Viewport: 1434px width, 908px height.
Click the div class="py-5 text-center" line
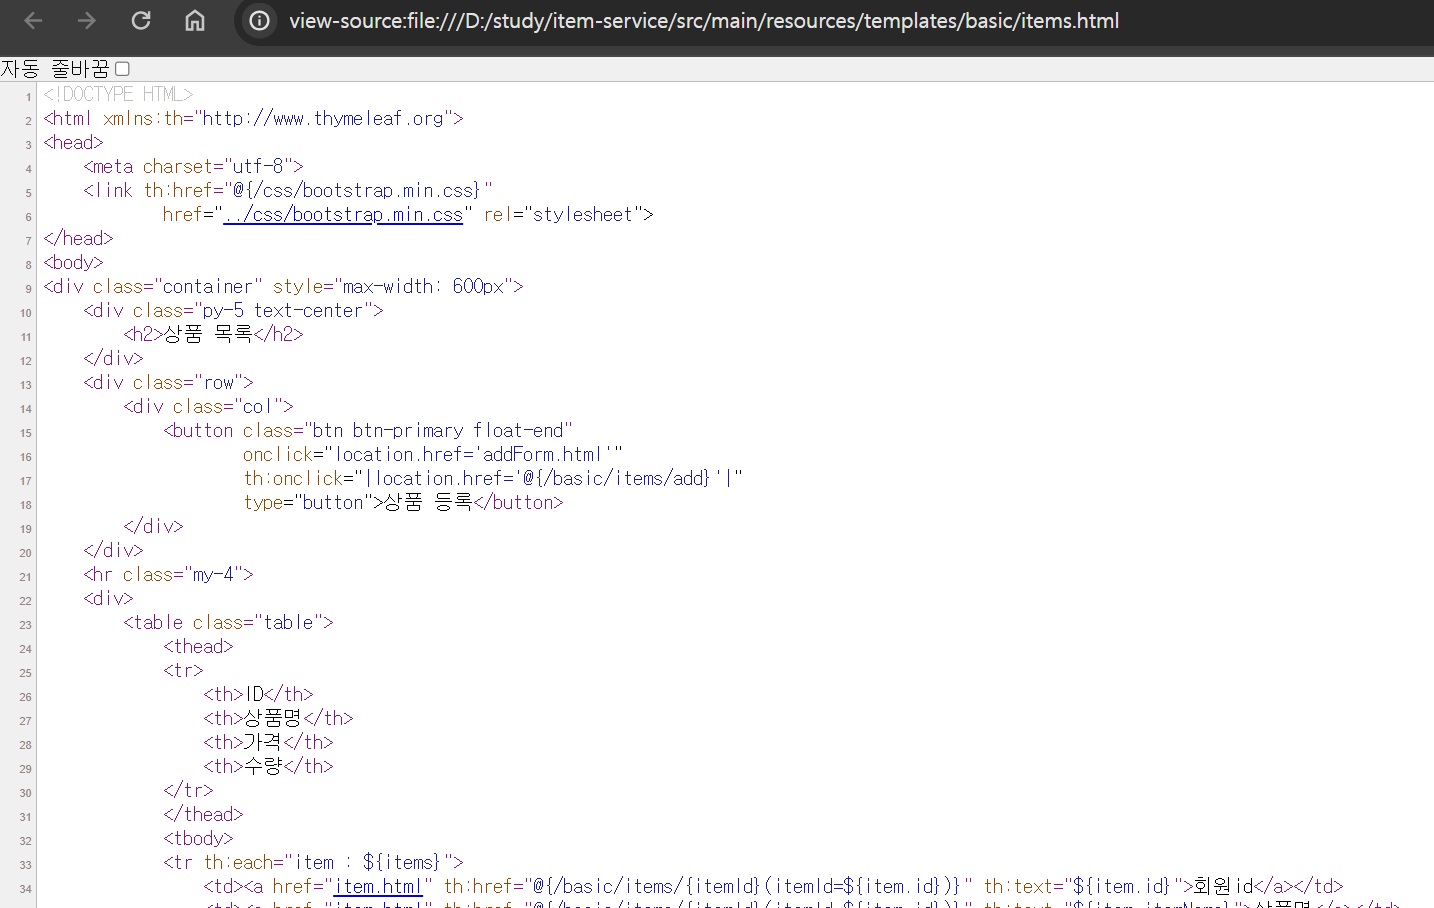(233, 311)
